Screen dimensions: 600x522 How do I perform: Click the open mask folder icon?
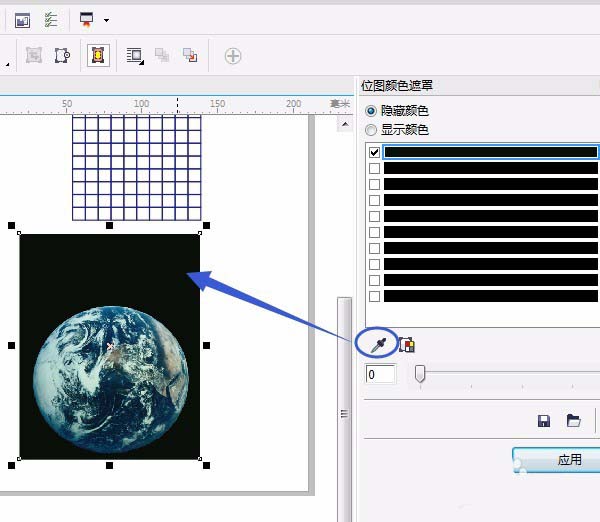[x=573, y=421]
